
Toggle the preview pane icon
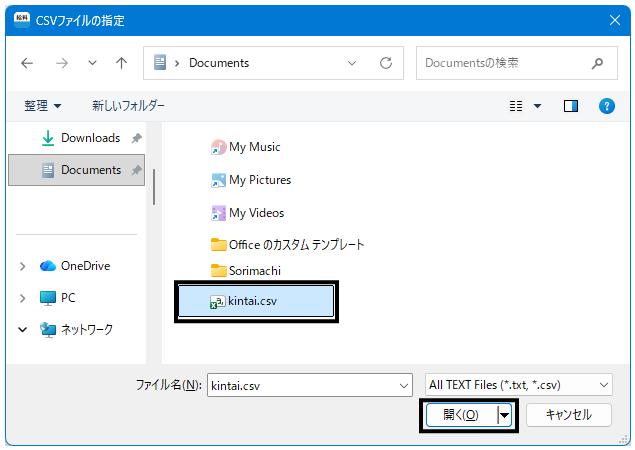click(571, 106)
